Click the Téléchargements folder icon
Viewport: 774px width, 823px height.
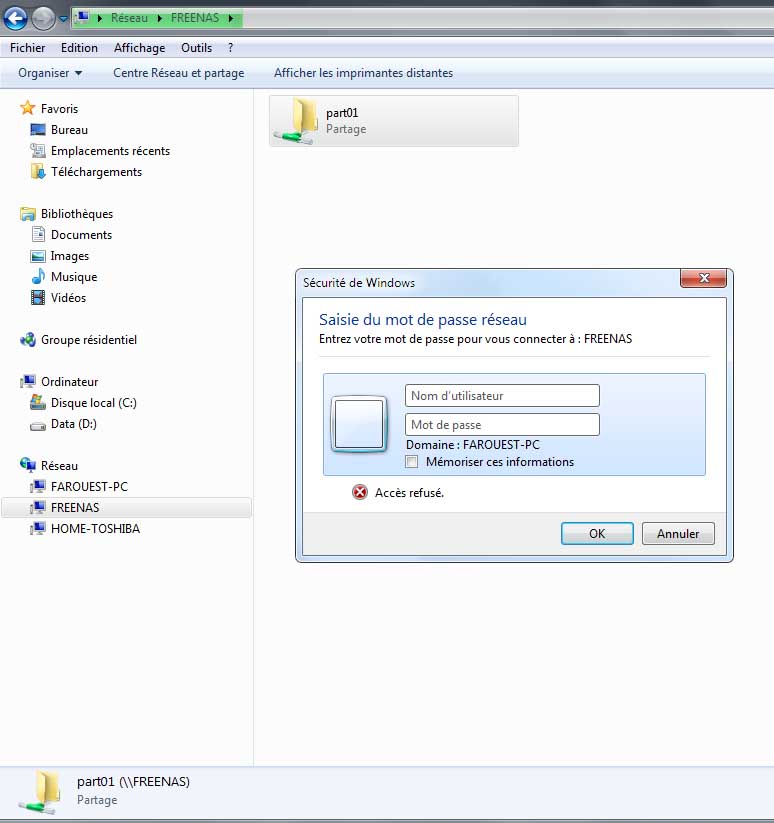(x=38, y=172)
